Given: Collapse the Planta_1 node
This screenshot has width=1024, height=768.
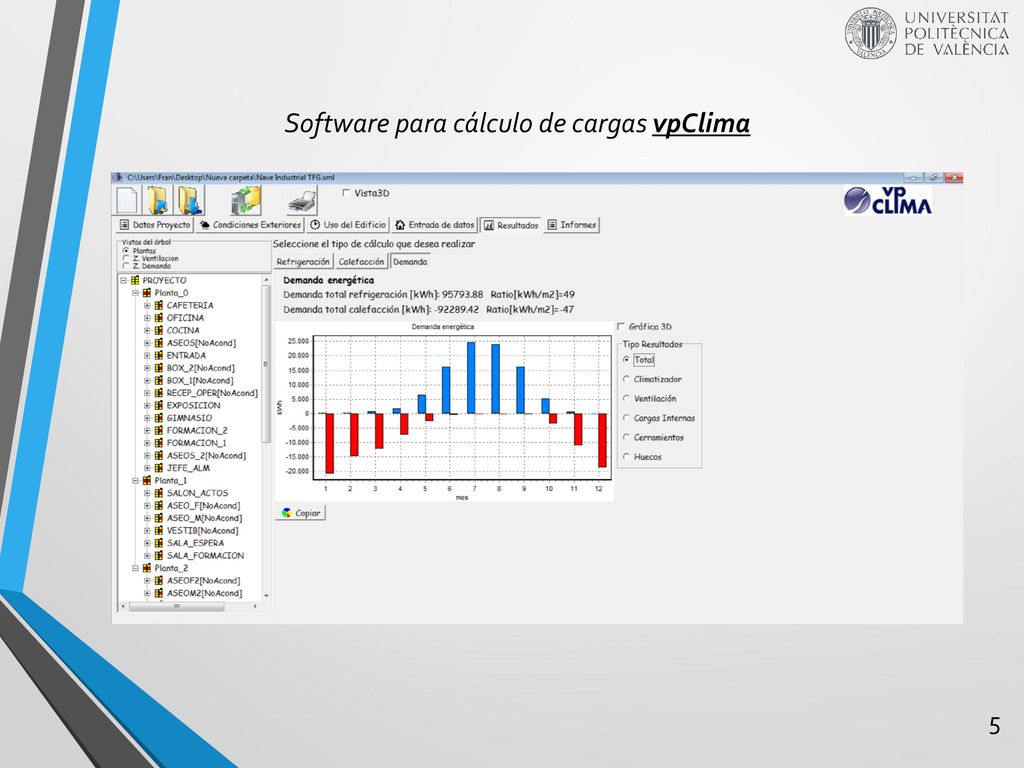Looking at the screenshot, I should (135, 480).
